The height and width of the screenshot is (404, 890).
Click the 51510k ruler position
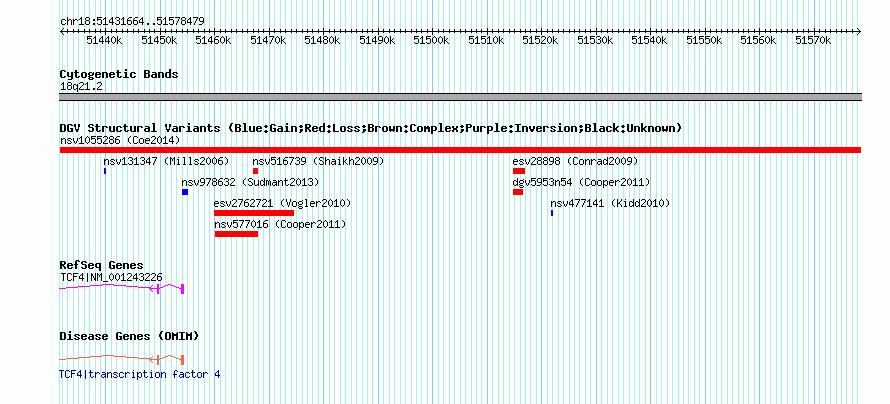(486, 40)
